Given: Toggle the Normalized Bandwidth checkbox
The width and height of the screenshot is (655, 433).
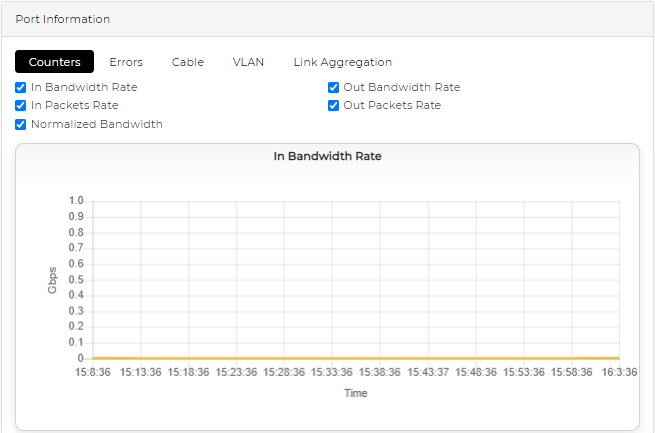Looking at the screenshot, I should (x=21, y=125).
